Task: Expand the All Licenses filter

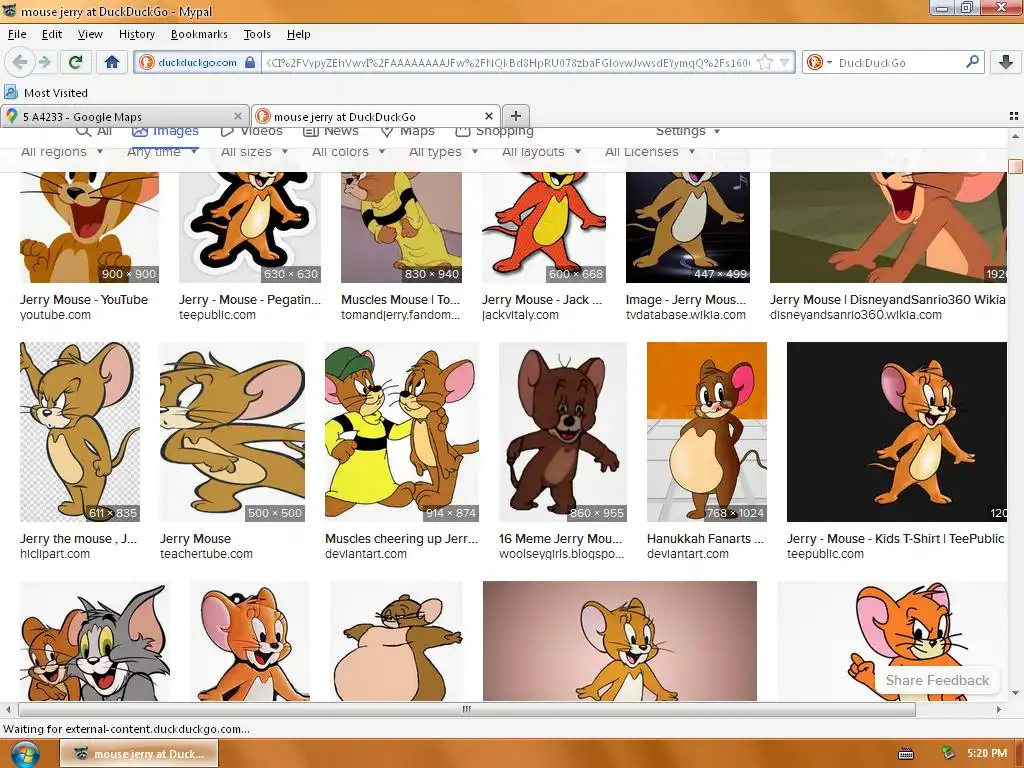Action: (x=650, y=152)
